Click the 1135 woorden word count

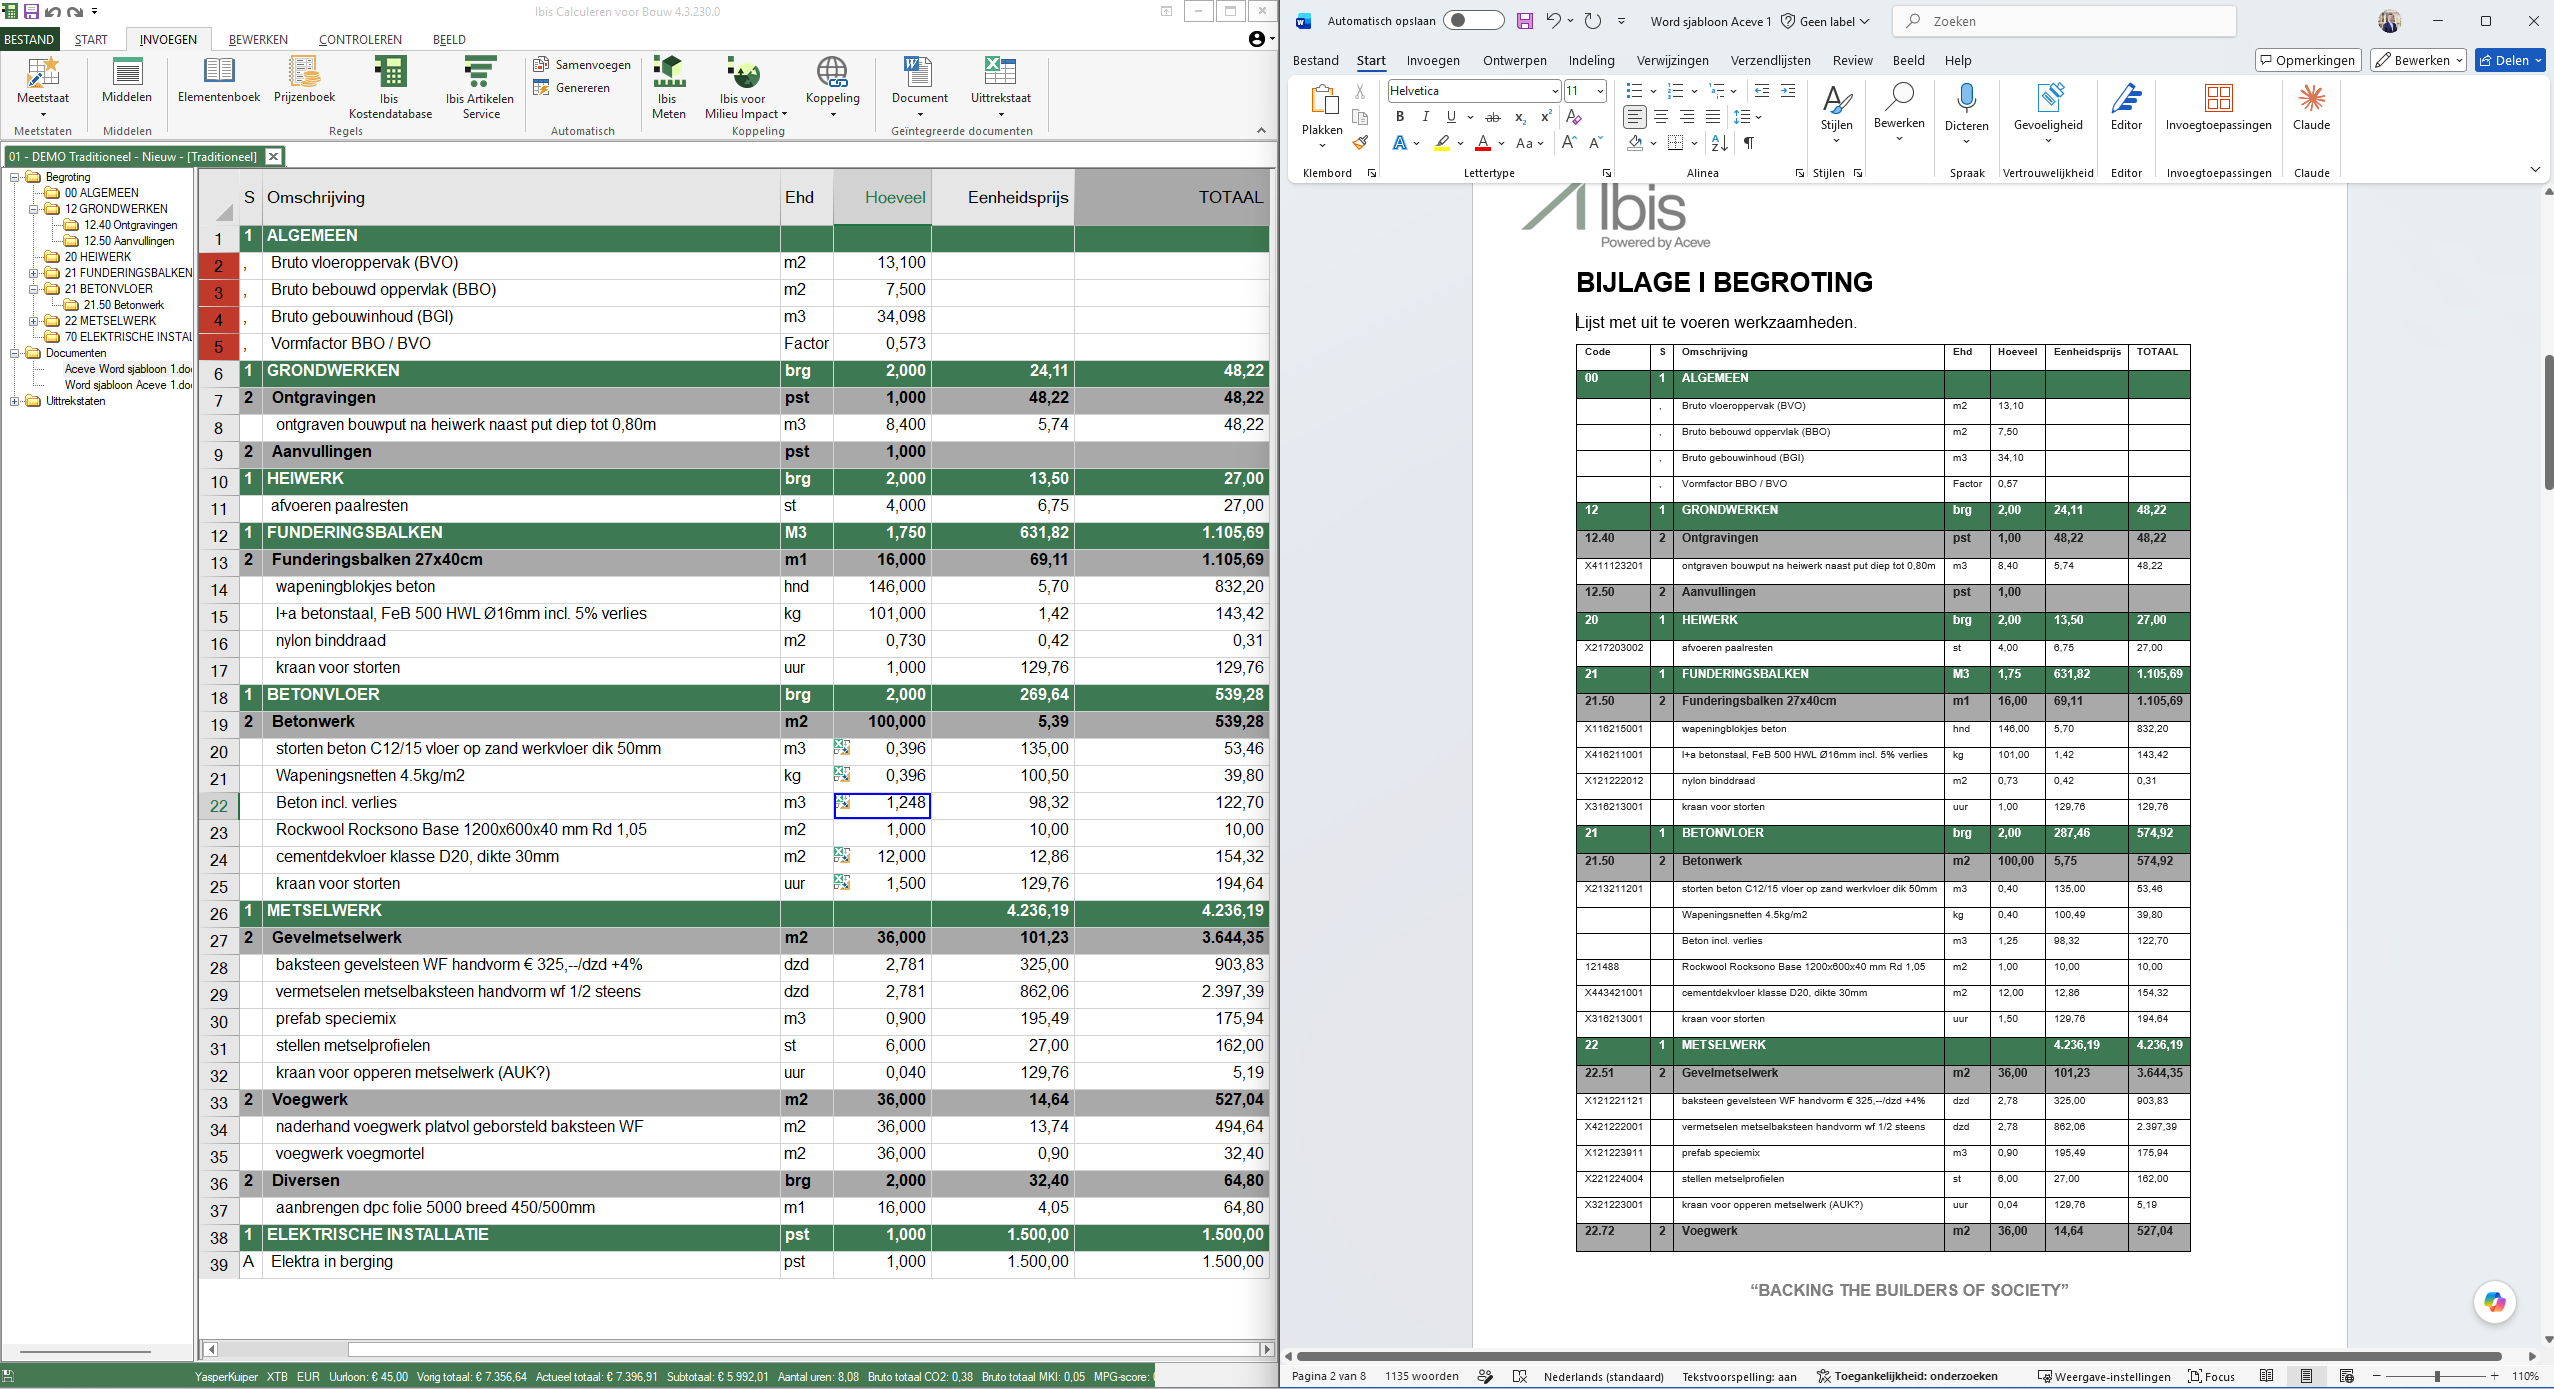[1421, 1377]
